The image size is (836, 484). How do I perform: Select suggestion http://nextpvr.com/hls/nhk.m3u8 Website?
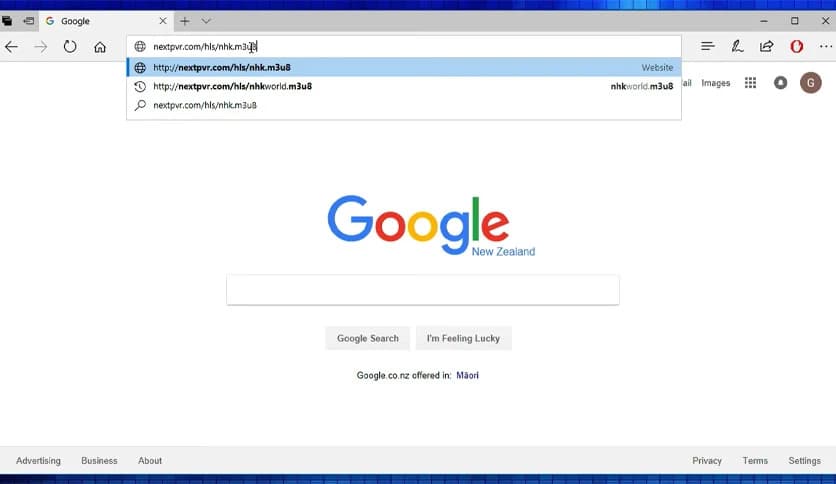(x=404, y=67)
